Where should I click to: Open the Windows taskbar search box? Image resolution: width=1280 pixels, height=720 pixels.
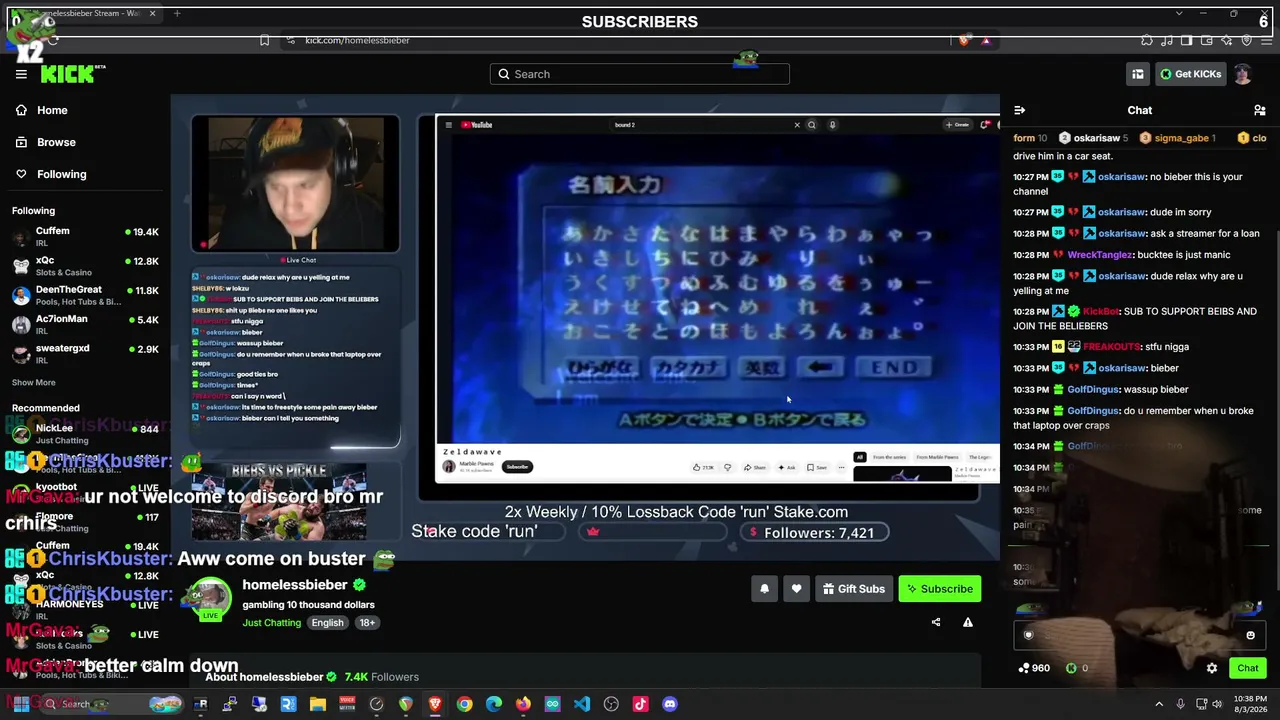pos(112,704)
